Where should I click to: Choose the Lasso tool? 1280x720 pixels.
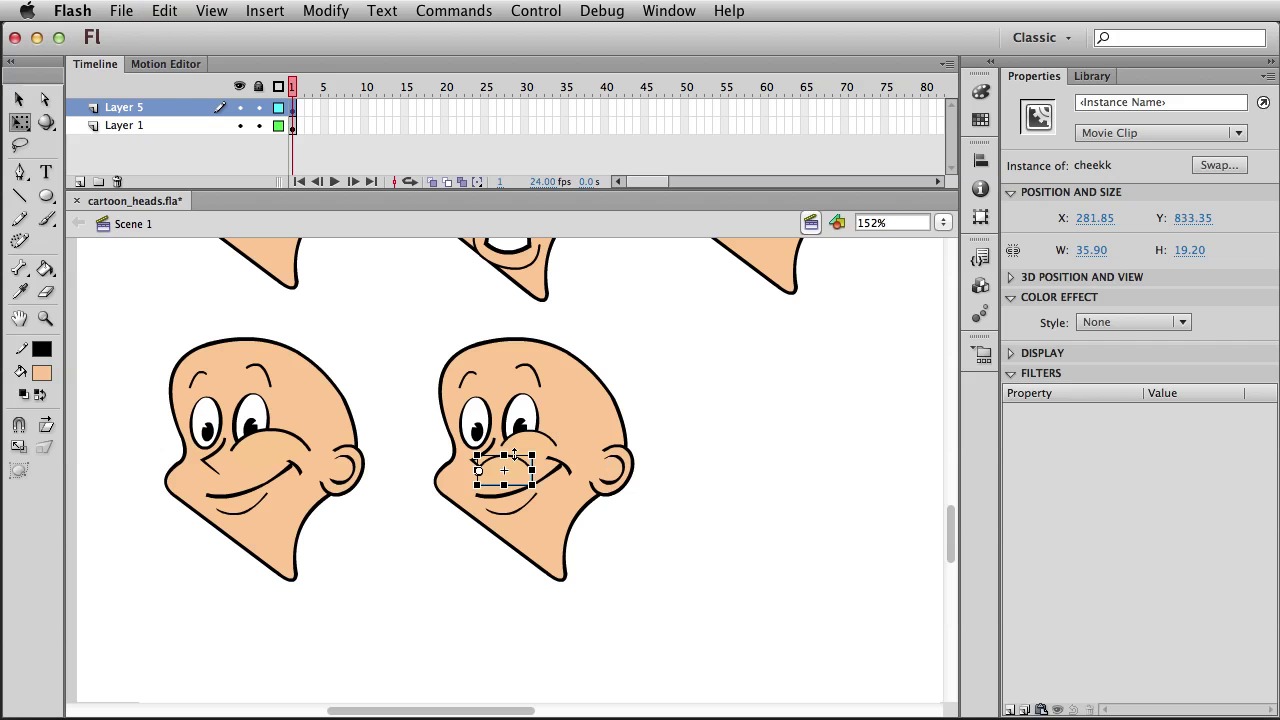20,146
